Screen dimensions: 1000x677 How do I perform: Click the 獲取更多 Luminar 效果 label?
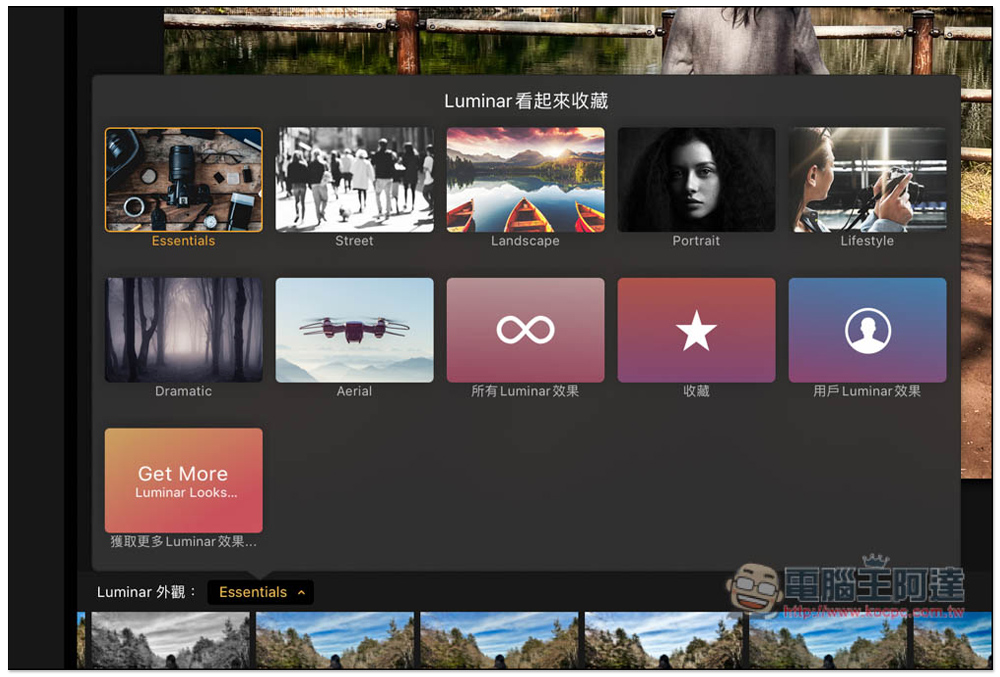184,542
